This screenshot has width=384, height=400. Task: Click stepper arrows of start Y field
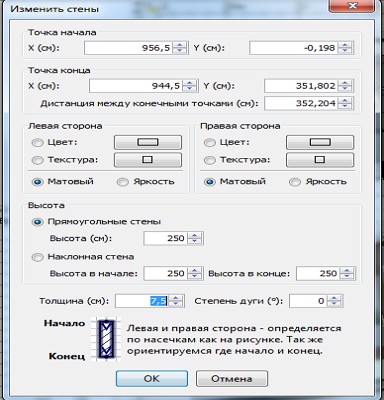click(x=345, y=48)
